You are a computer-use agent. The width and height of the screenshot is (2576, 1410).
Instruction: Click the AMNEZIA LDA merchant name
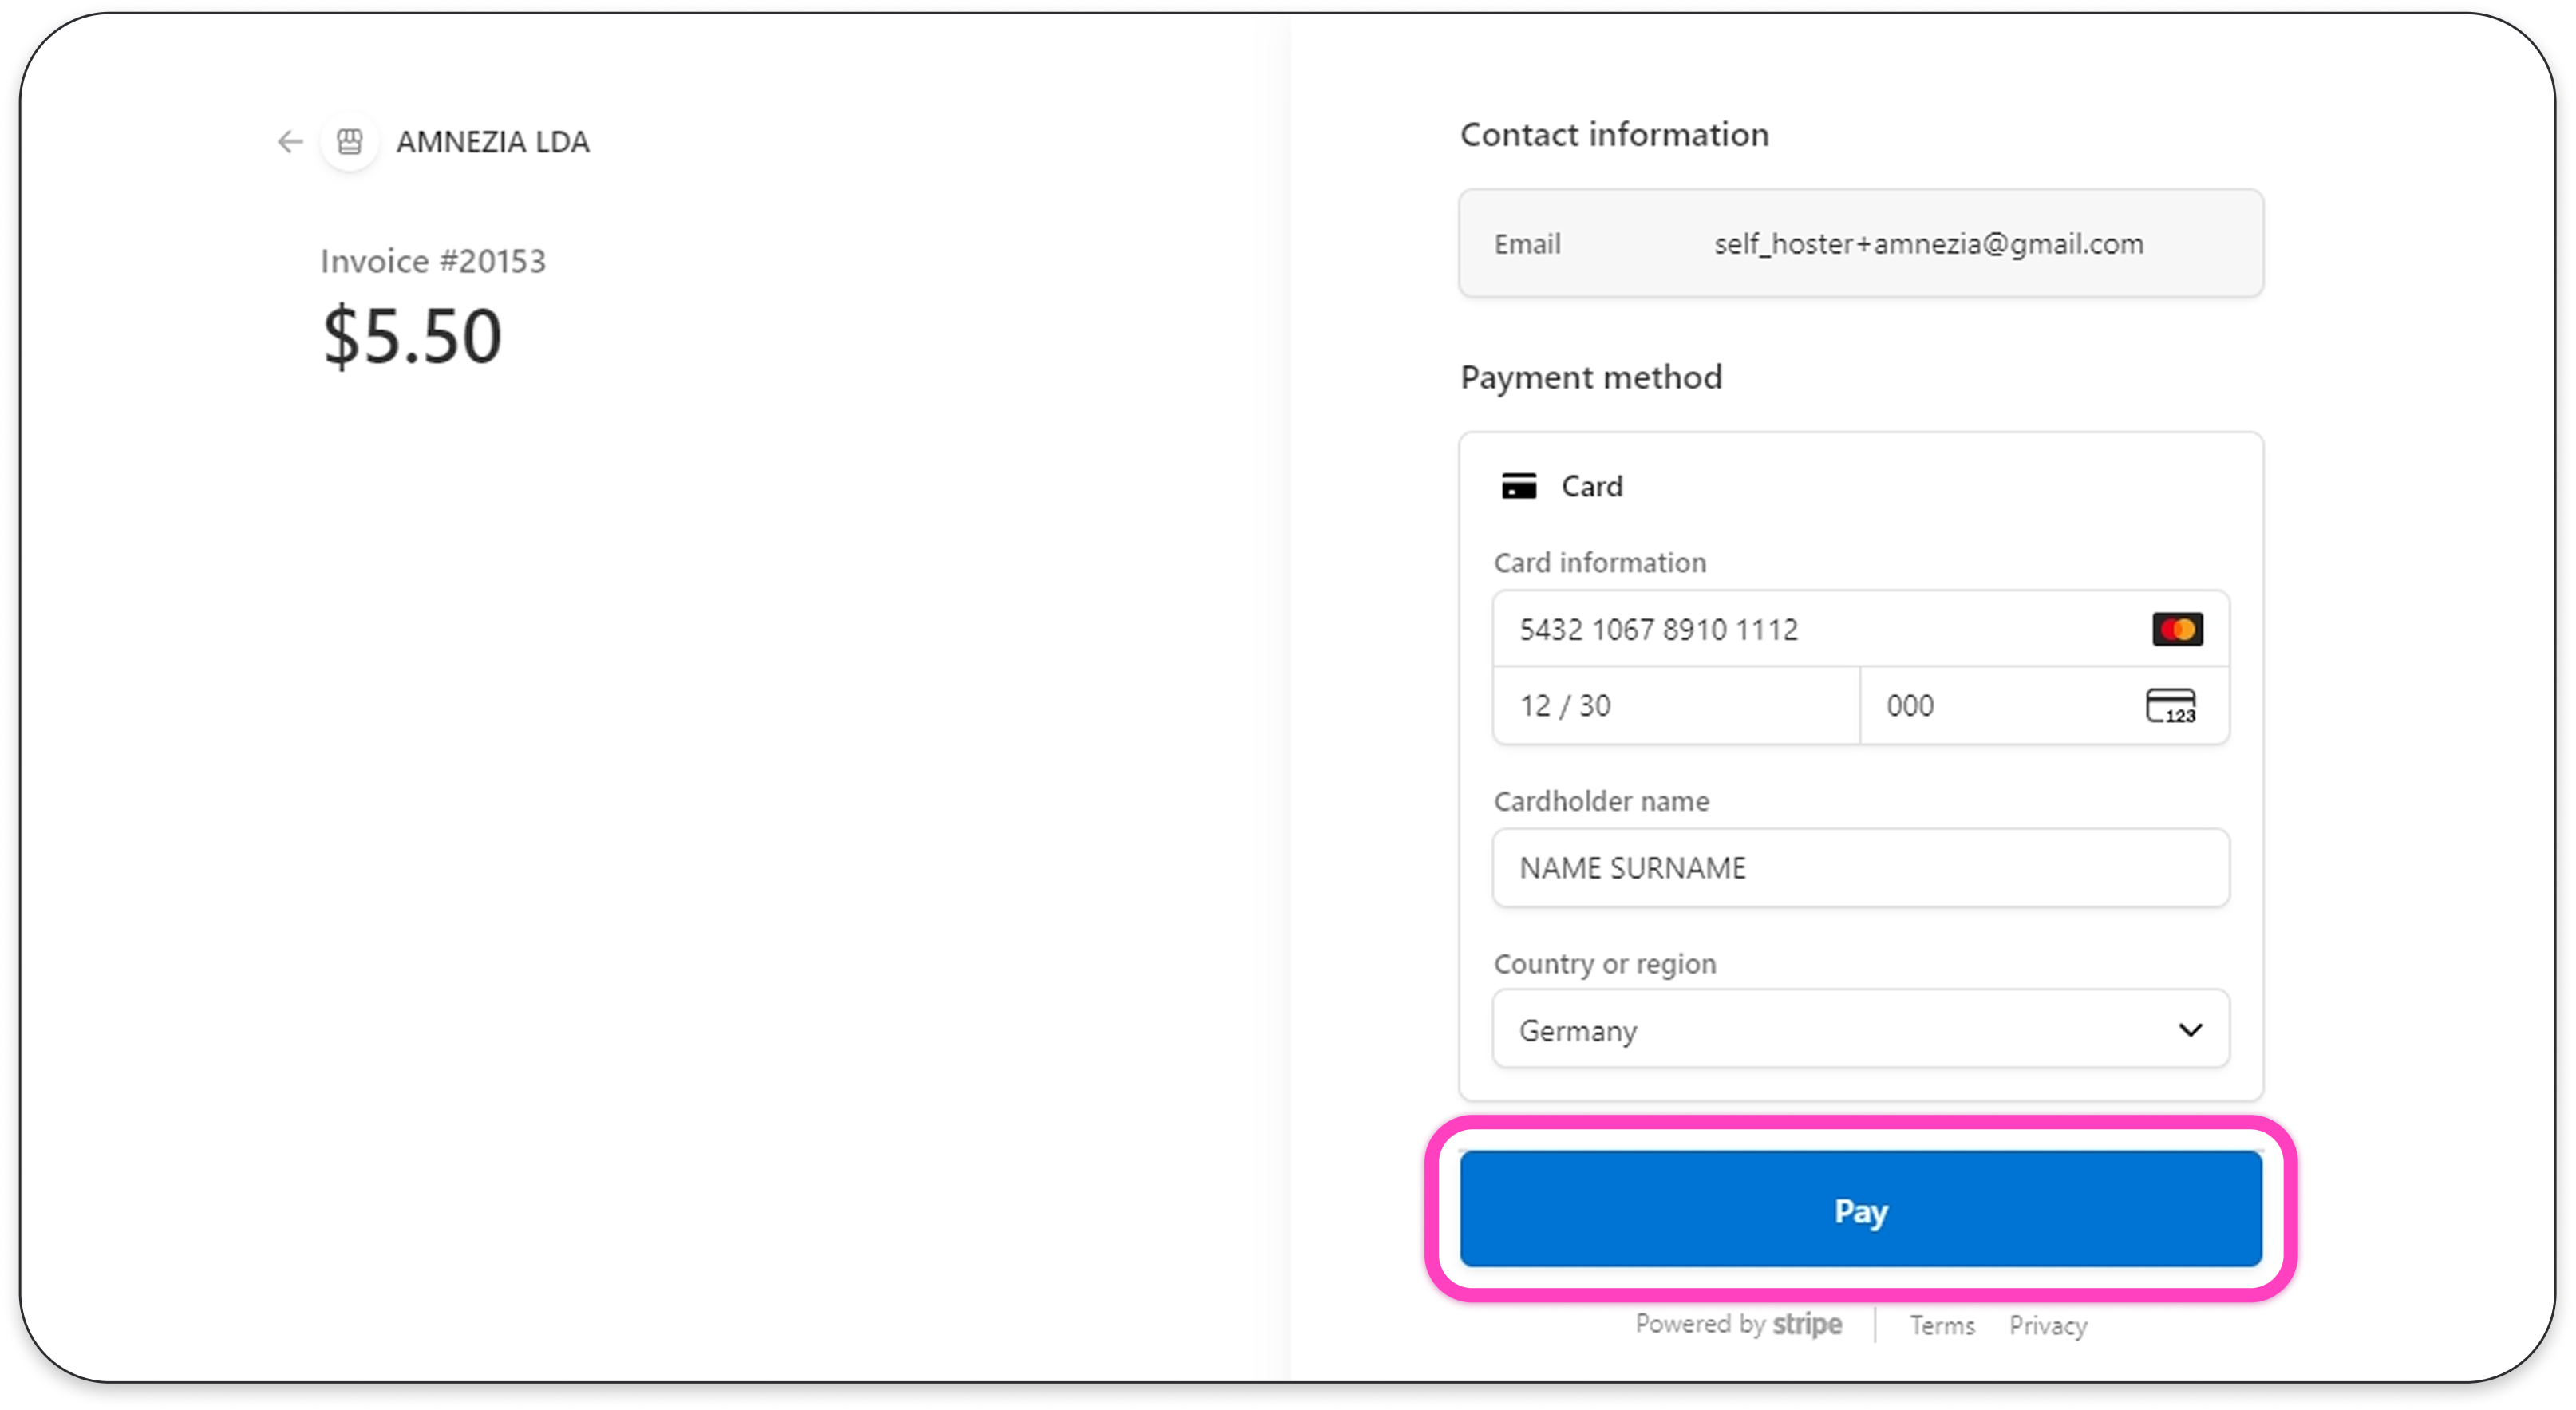(x=493, y=142)
